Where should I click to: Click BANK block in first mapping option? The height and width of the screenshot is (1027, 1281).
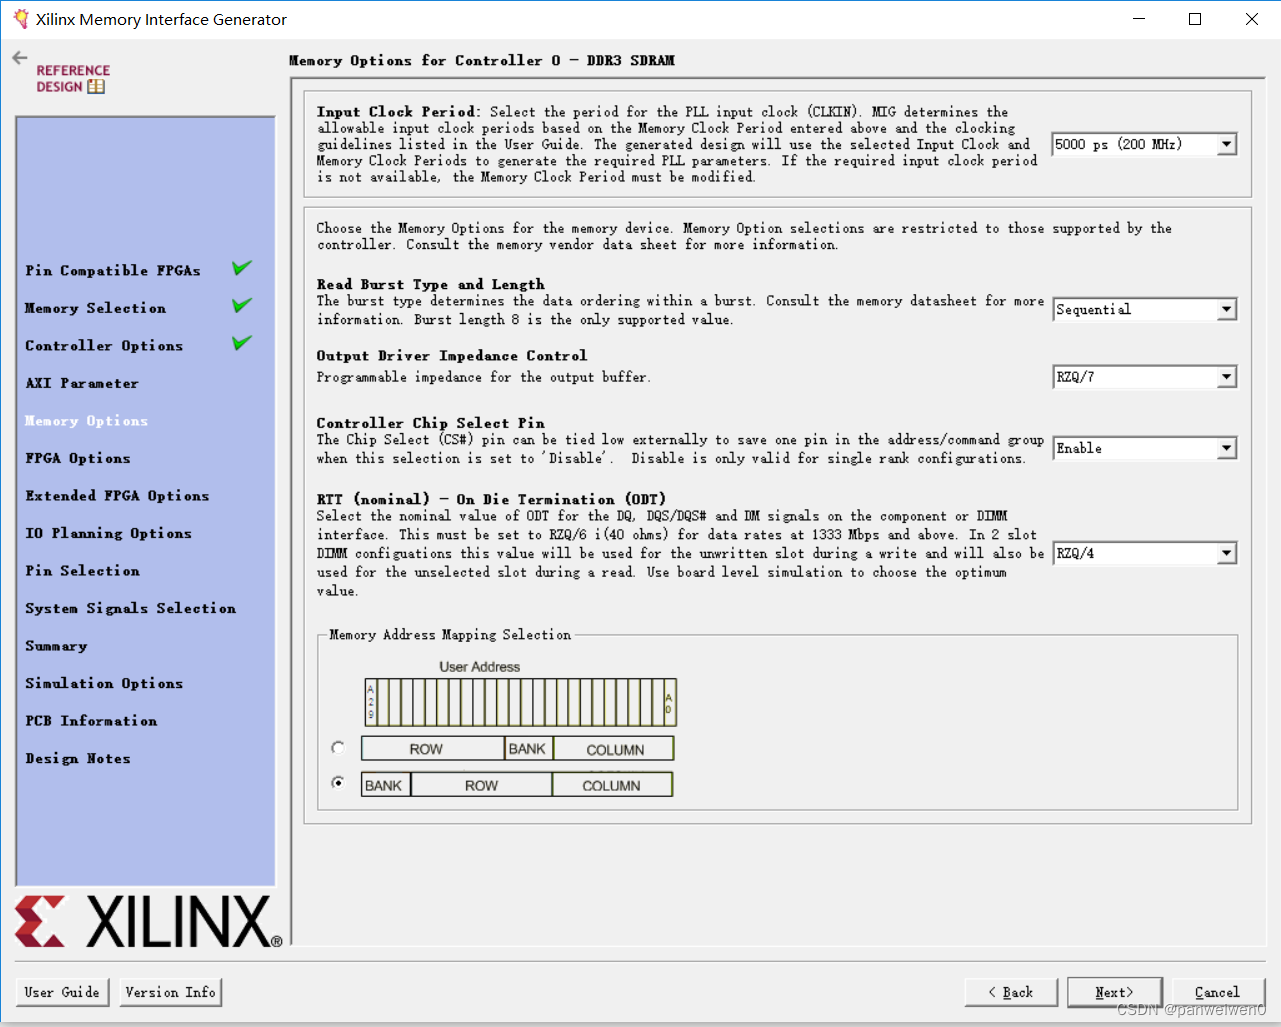coord(528,749)
